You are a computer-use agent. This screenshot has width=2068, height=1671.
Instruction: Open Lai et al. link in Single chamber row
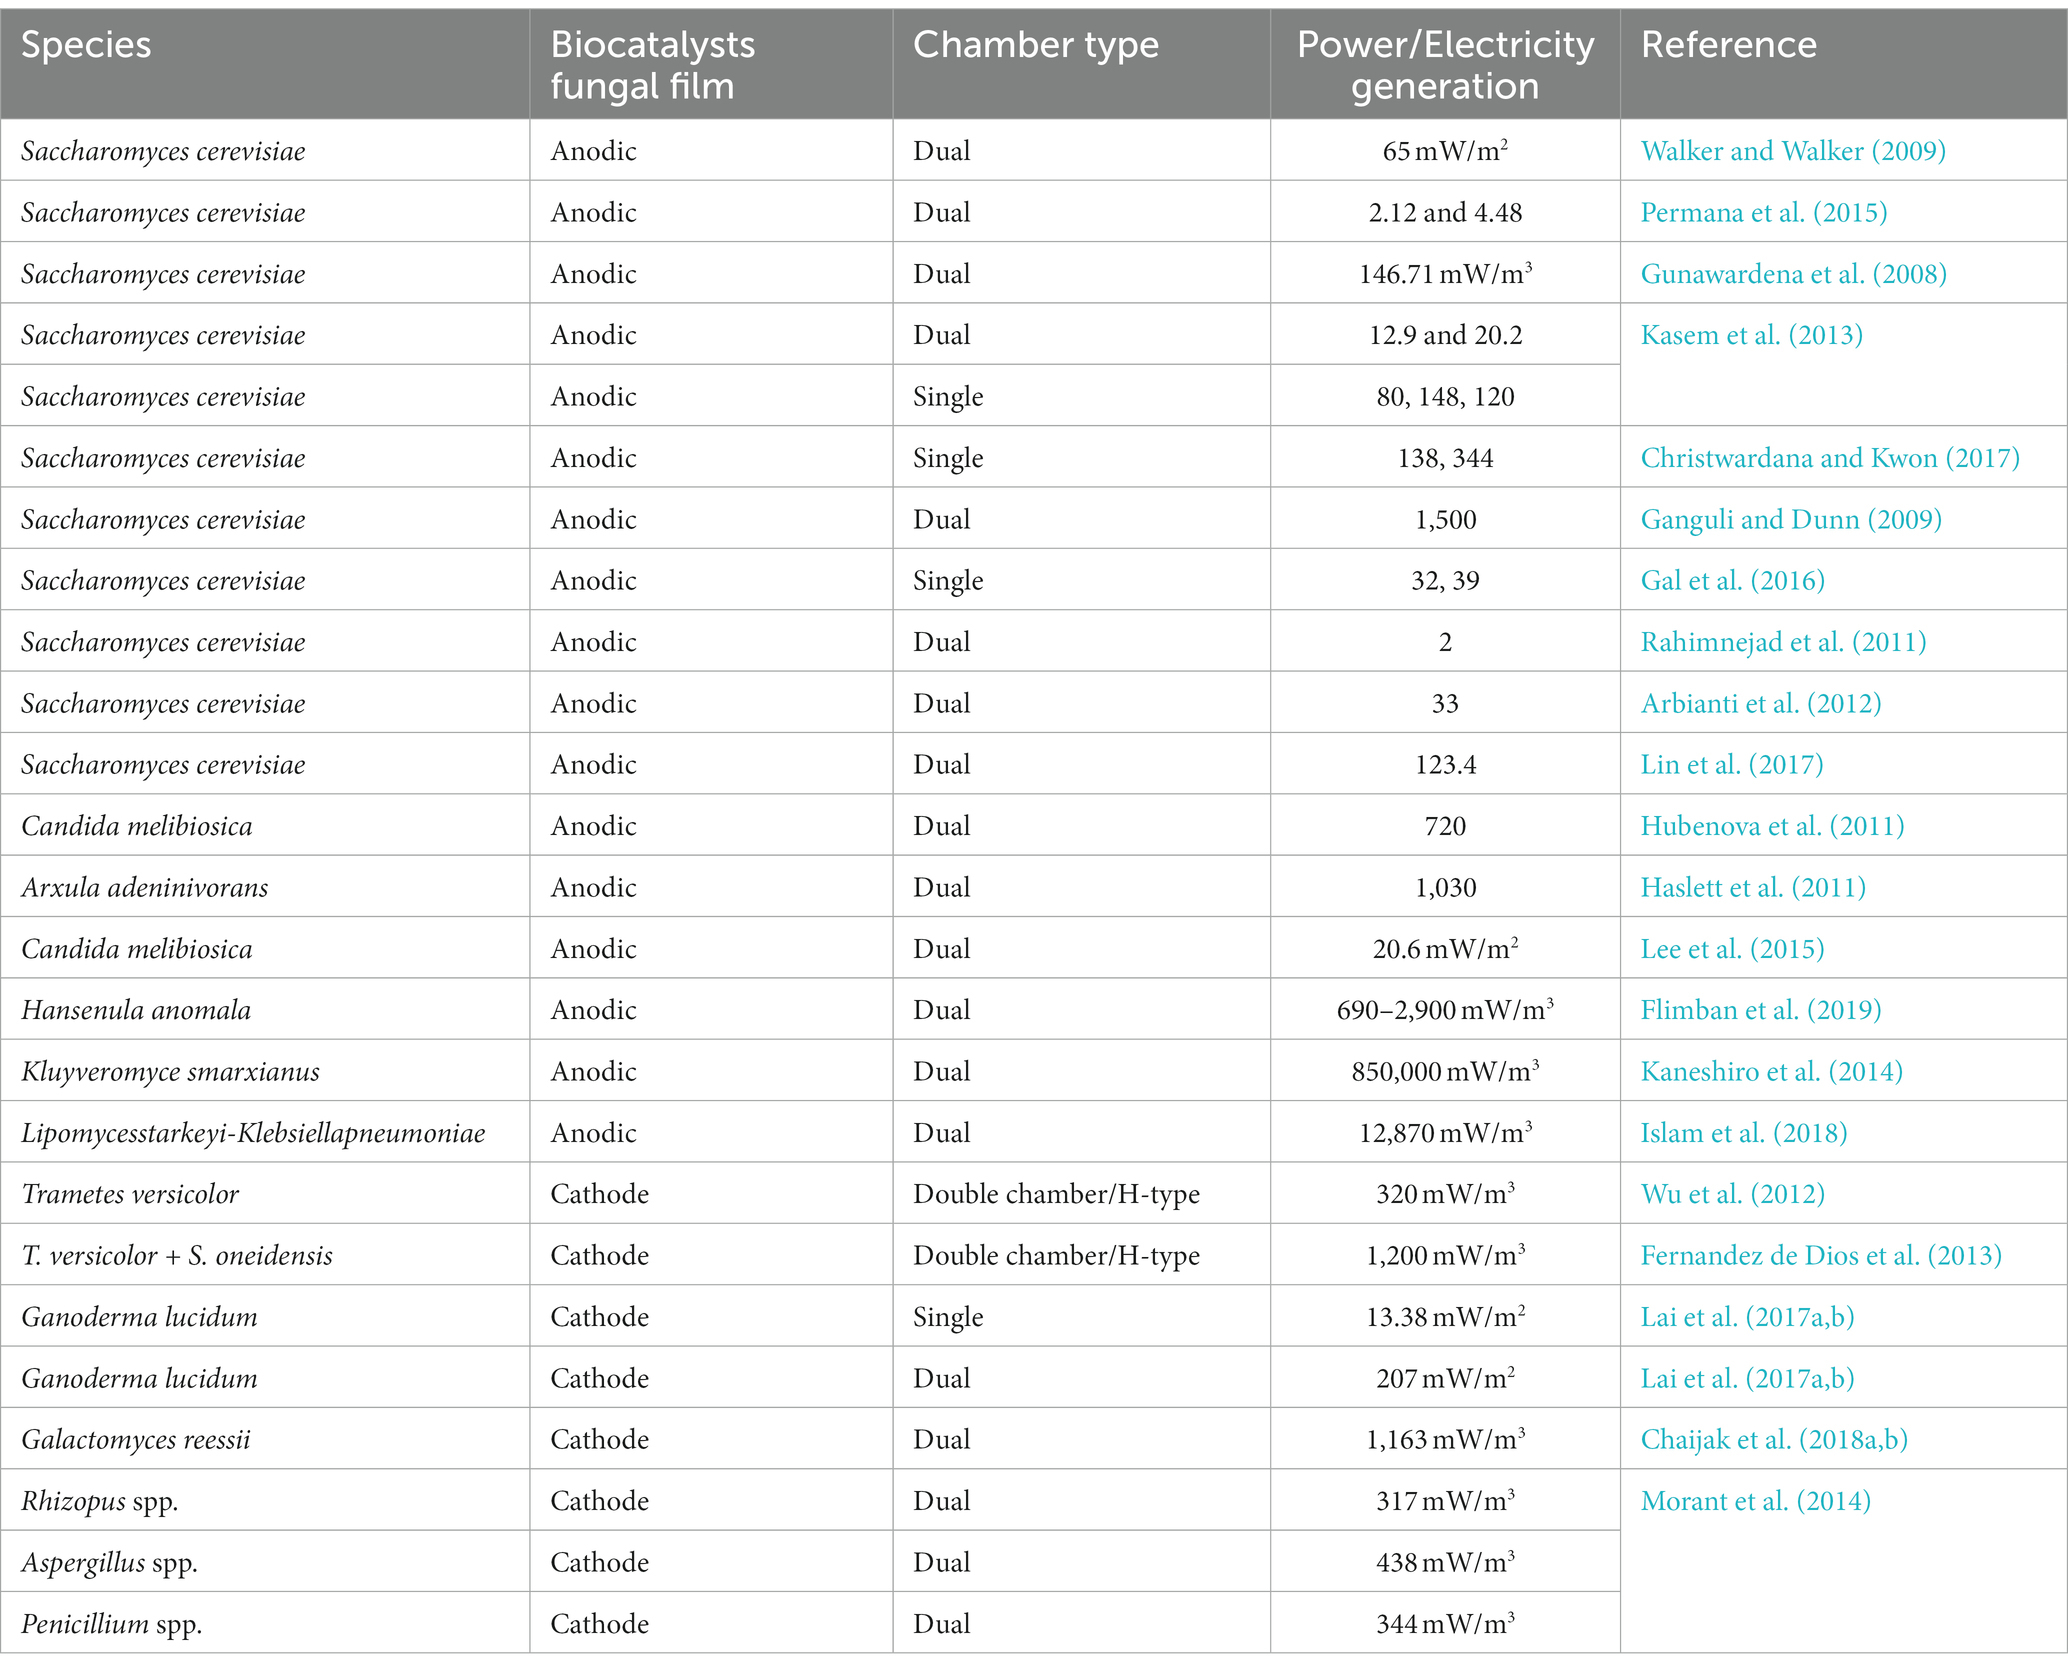pos(1748,1317)
